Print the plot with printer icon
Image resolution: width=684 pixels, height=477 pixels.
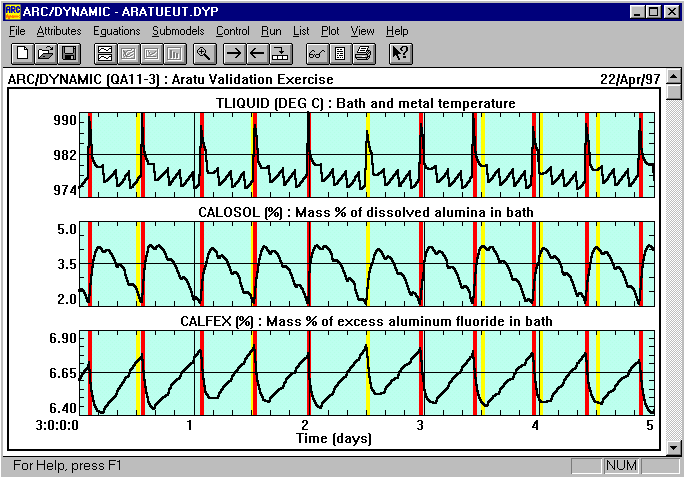coord(363,53)
